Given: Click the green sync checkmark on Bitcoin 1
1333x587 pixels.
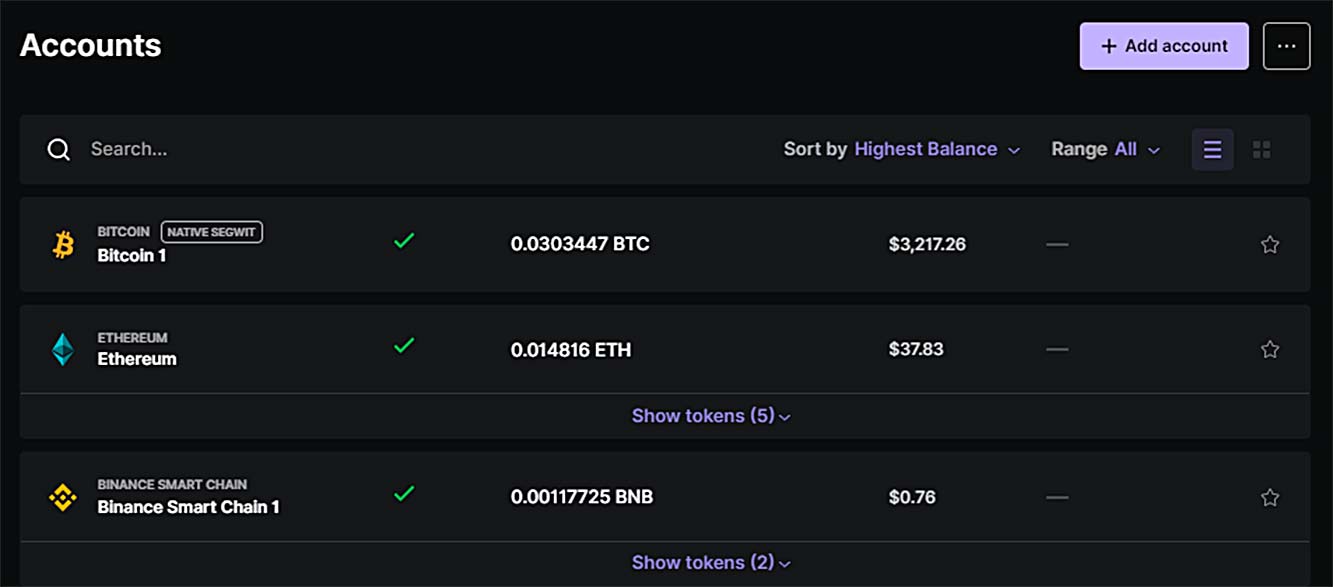Looking at the screenshot, I should tap(403, 240).
